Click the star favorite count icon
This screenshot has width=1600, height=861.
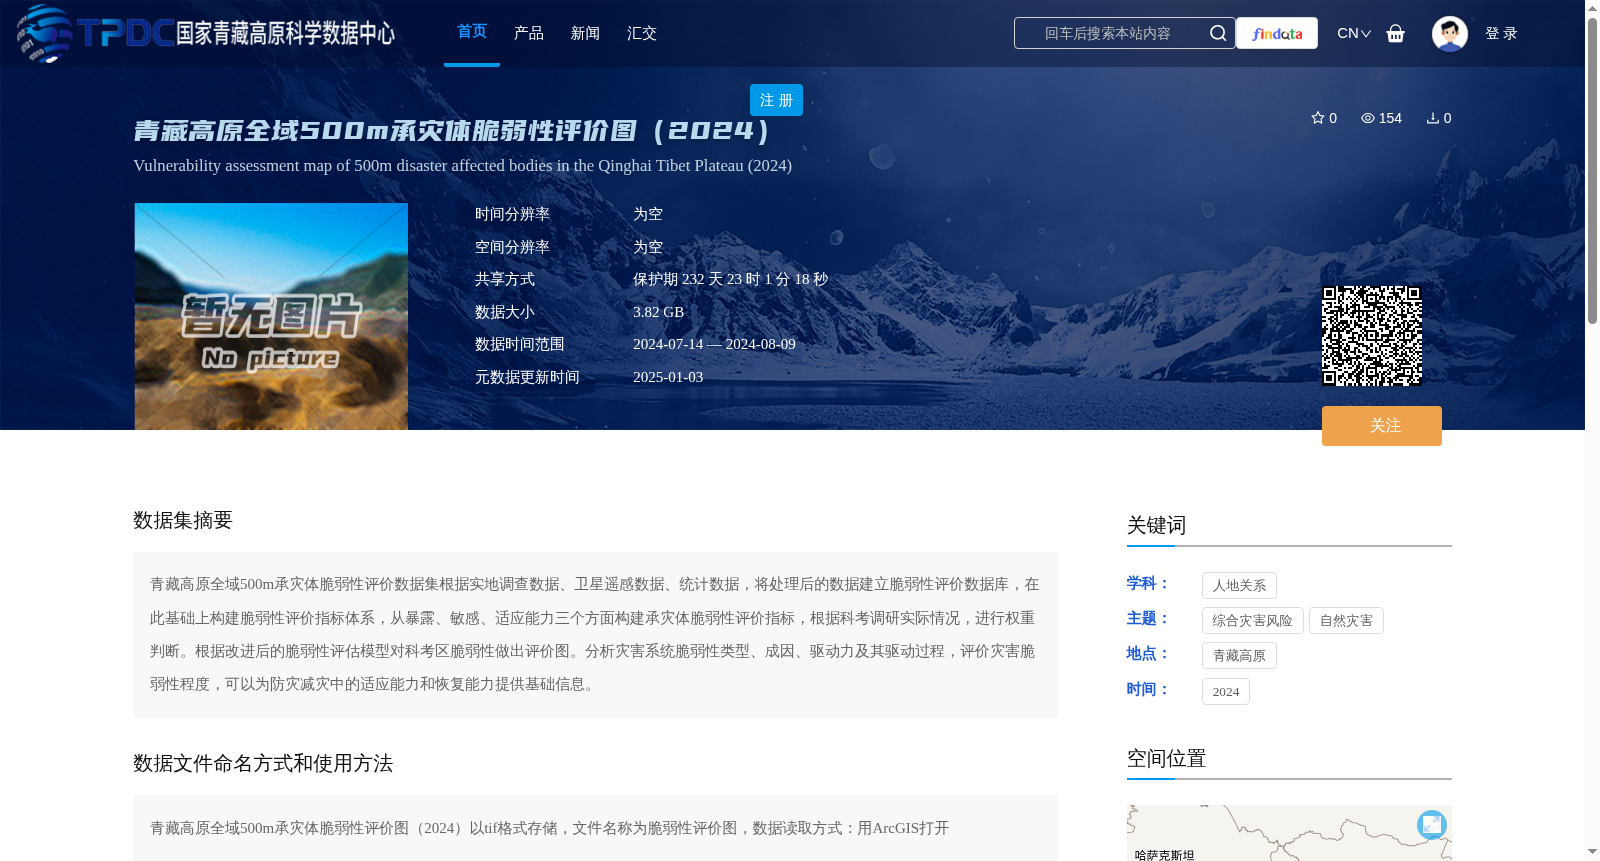point(1317,118)
